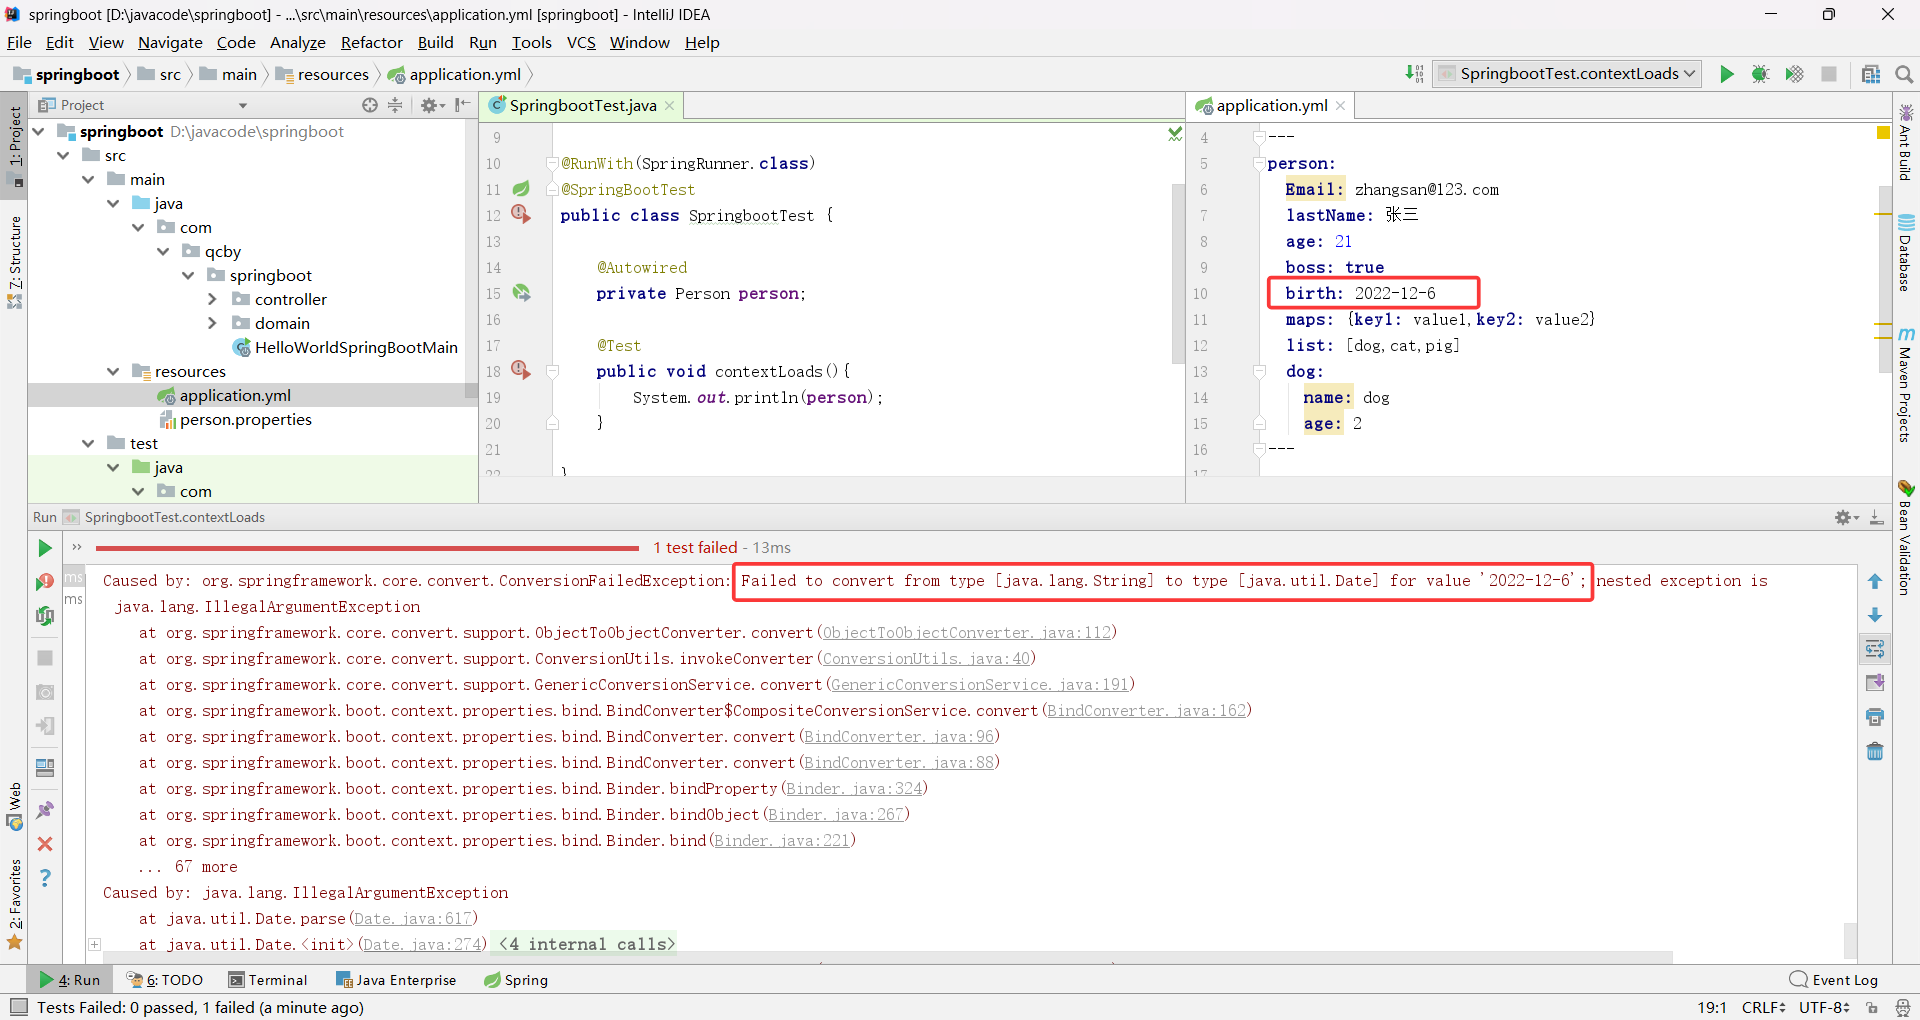Rerun test in Run panel
Viewport: 1920px width, 1020px height.
(x=45, y=548)
